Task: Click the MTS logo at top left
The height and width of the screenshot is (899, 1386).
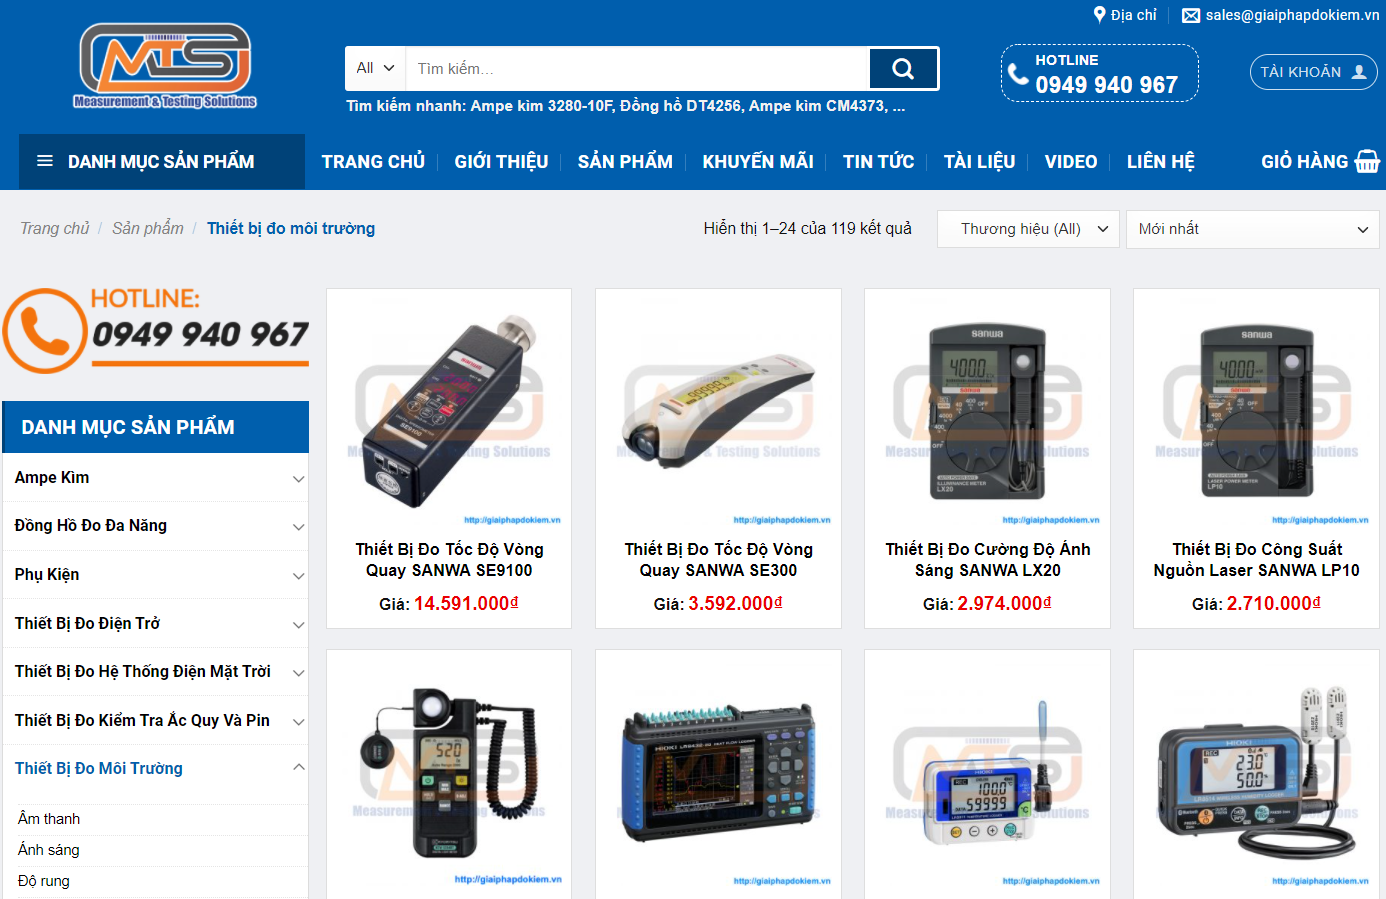Action: click(165, 66)
